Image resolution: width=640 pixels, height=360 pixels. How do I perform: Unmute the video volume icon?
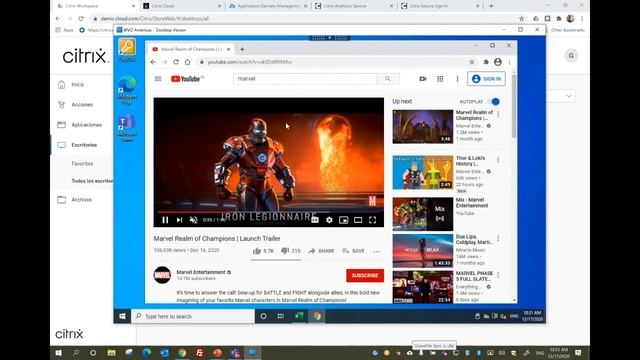pyautogui.click(x=193, y=220)
